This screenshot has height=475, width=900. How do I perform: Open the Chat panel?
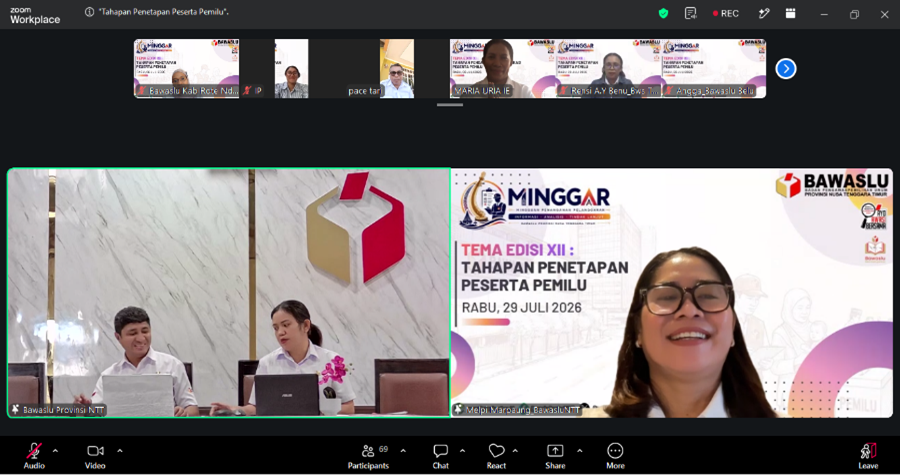point(440,457)
